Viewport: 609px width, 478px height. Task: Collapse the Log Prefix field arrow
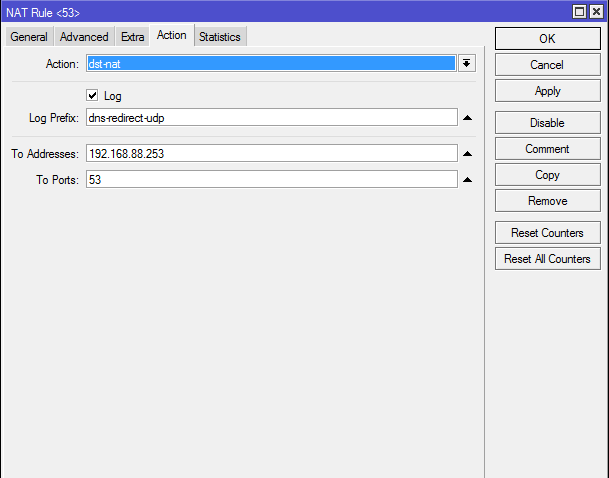click(x=468, y=118)
